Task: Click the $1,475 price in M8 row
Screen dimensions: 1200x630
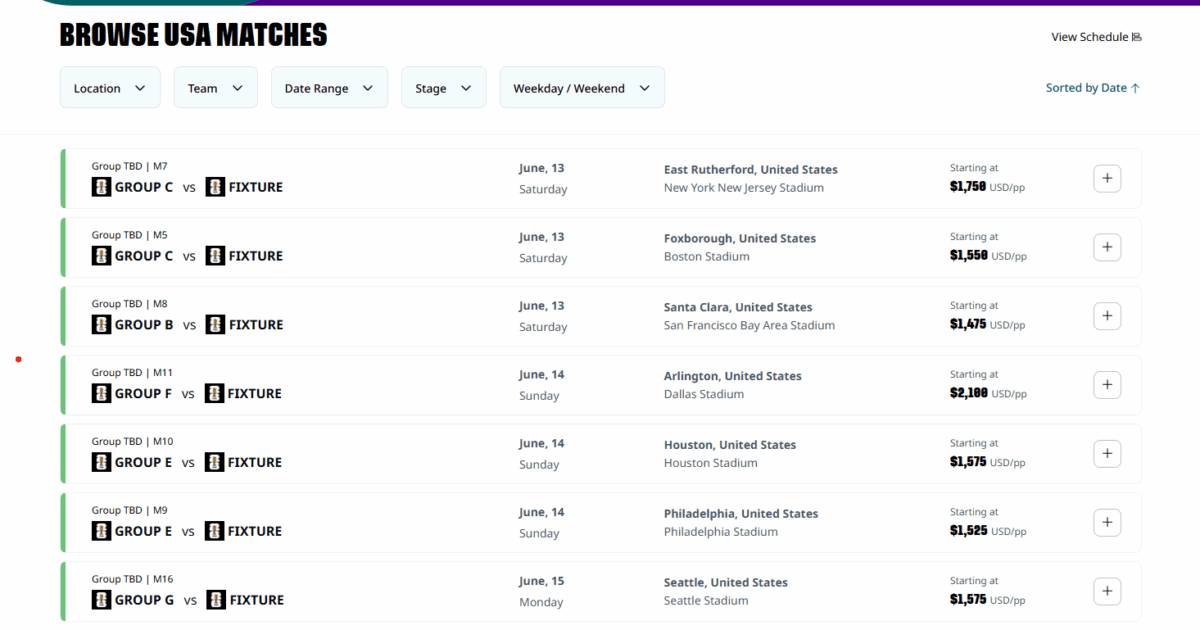Action: [968, 325]
